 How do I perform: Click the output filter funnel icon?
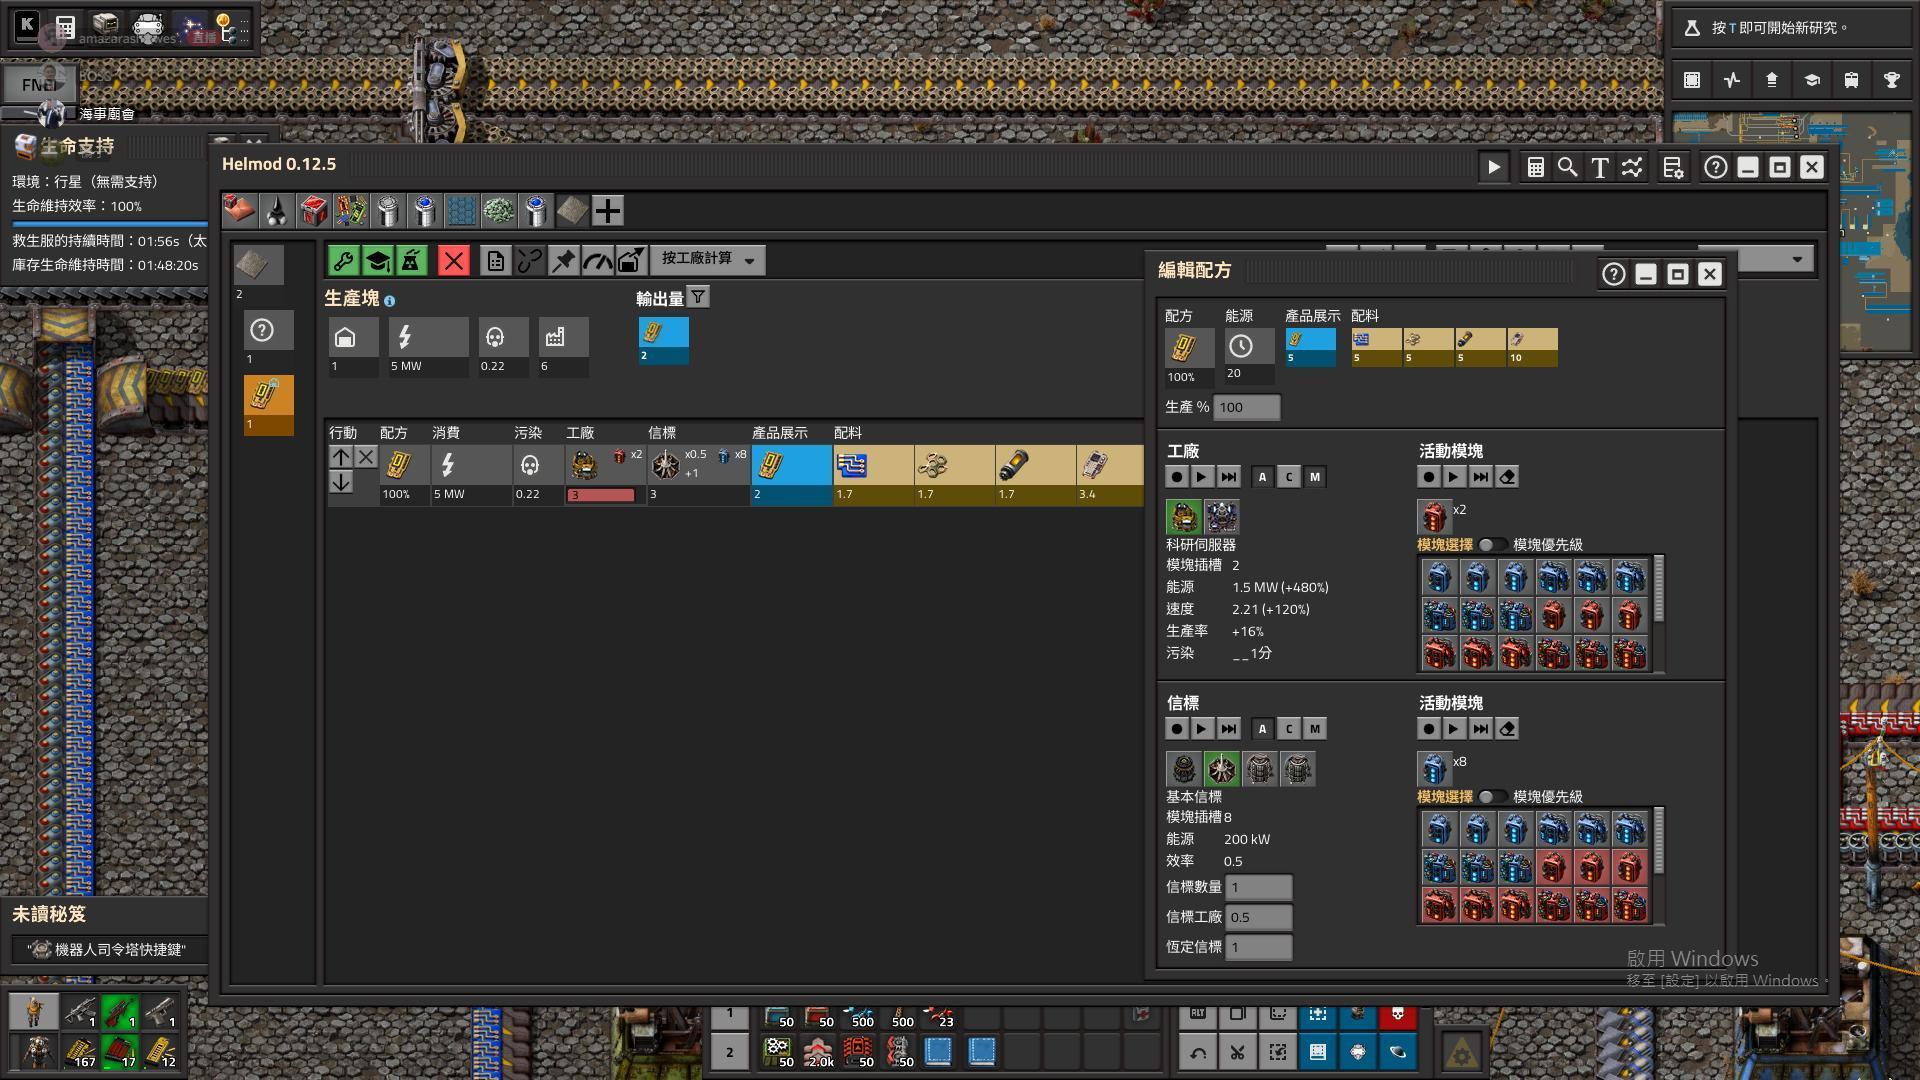tap(698, 297)
